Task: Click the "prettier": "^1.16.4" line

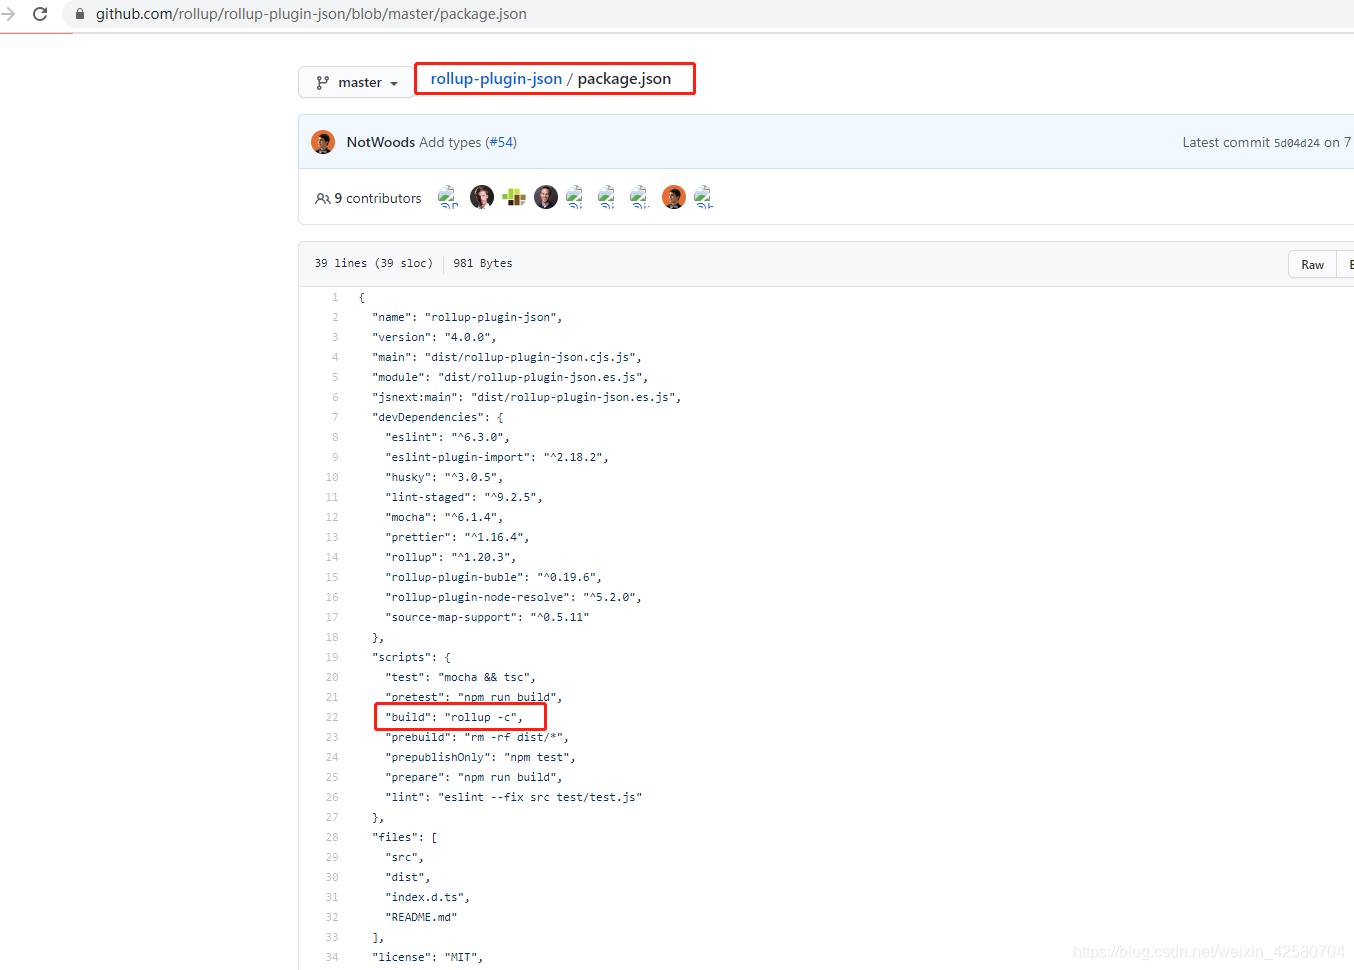Action: point(457,537)
